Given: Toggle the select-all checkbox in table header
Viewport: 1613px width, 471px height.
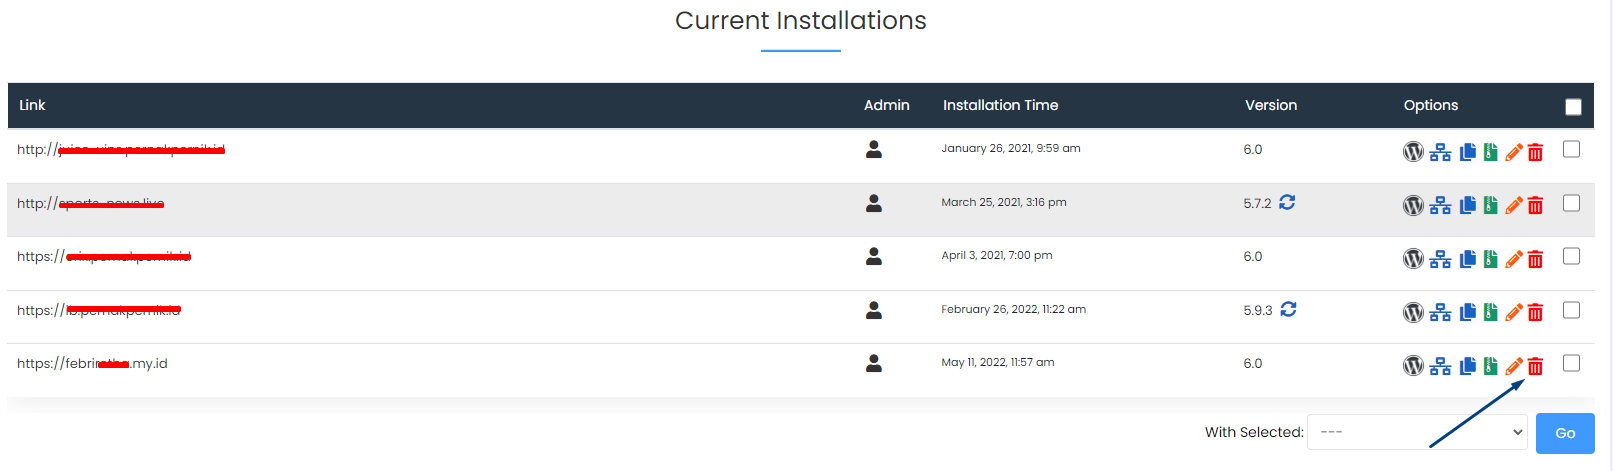Looking at the screenshot, I should coord(1573,107).
